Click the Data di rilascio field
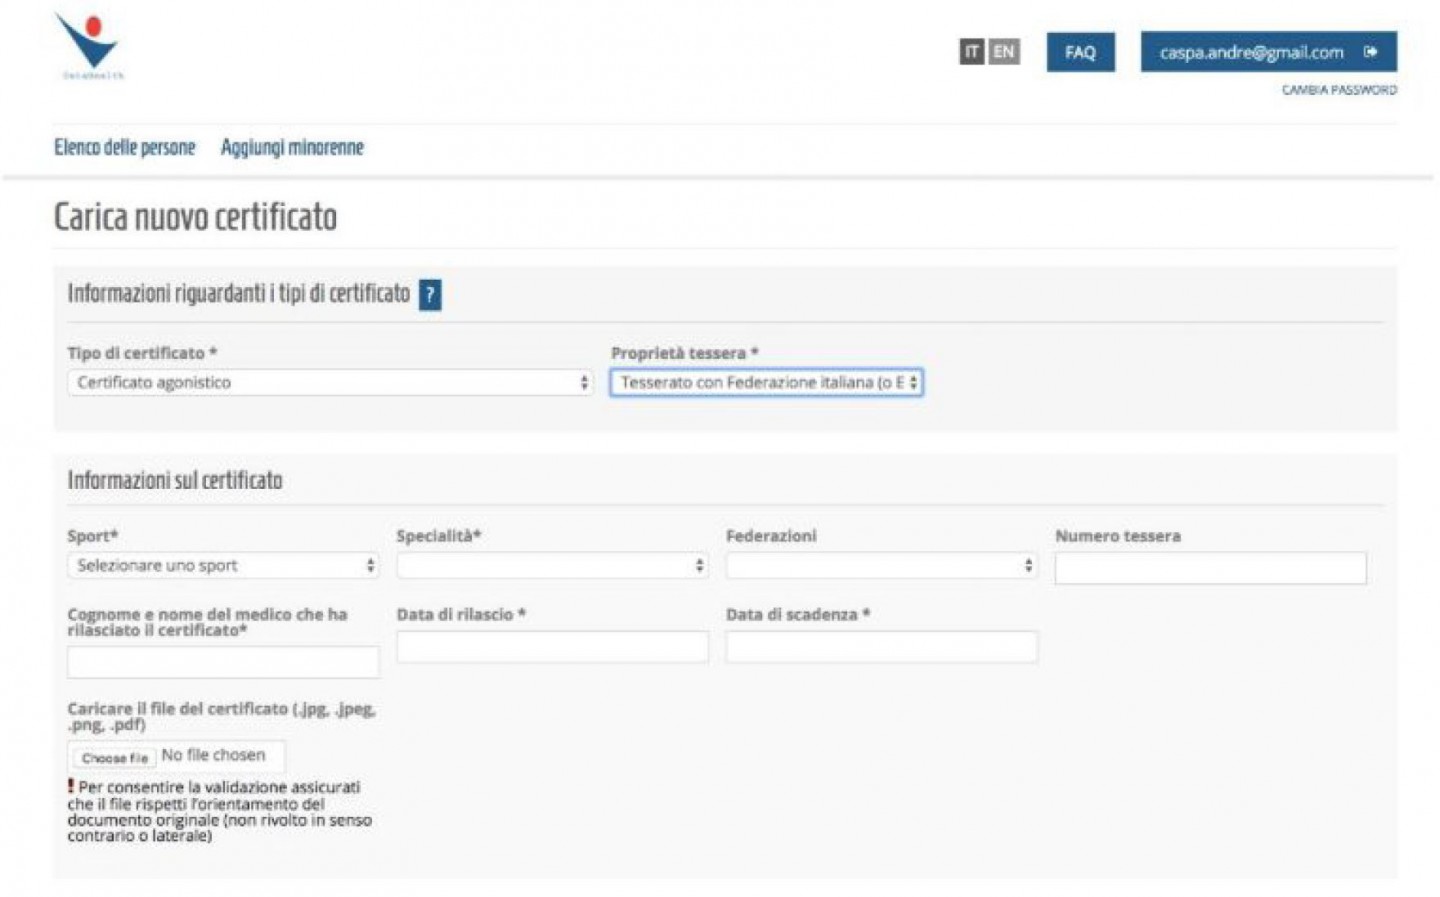The width and height of the screenshot is (1440, 897). (x=552, y=646)
